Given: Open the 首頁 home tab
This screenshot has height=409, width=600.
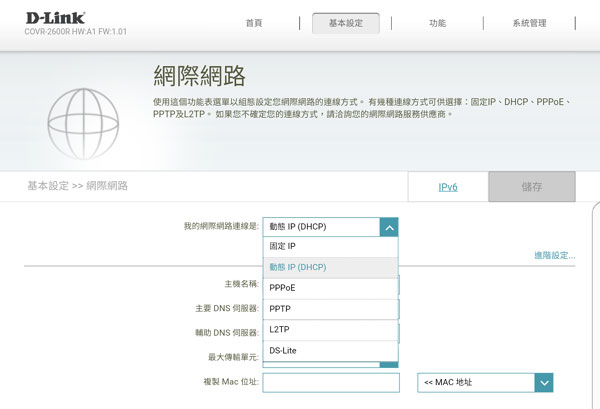Looking at the screenshot, I should pyautogui.click(x=253, y=23).
